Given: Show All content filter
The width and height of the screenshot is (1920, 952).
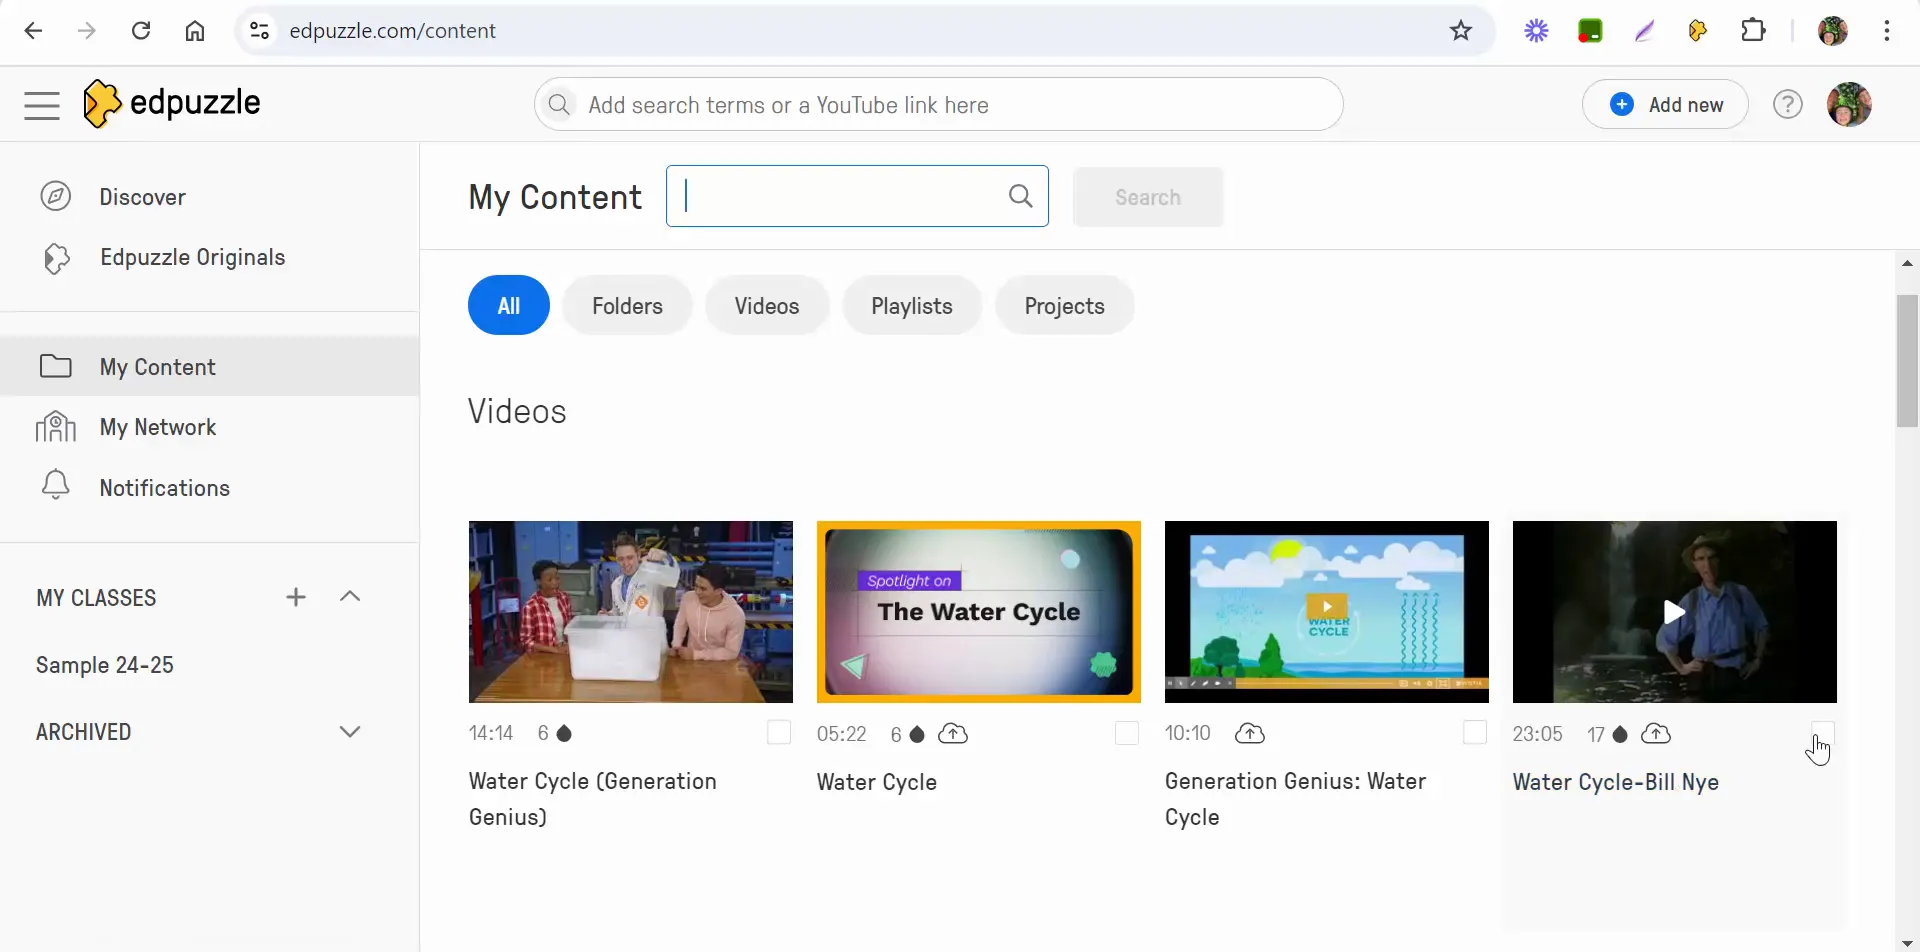Looking at the screenshot, I should [x=509, y=305].
